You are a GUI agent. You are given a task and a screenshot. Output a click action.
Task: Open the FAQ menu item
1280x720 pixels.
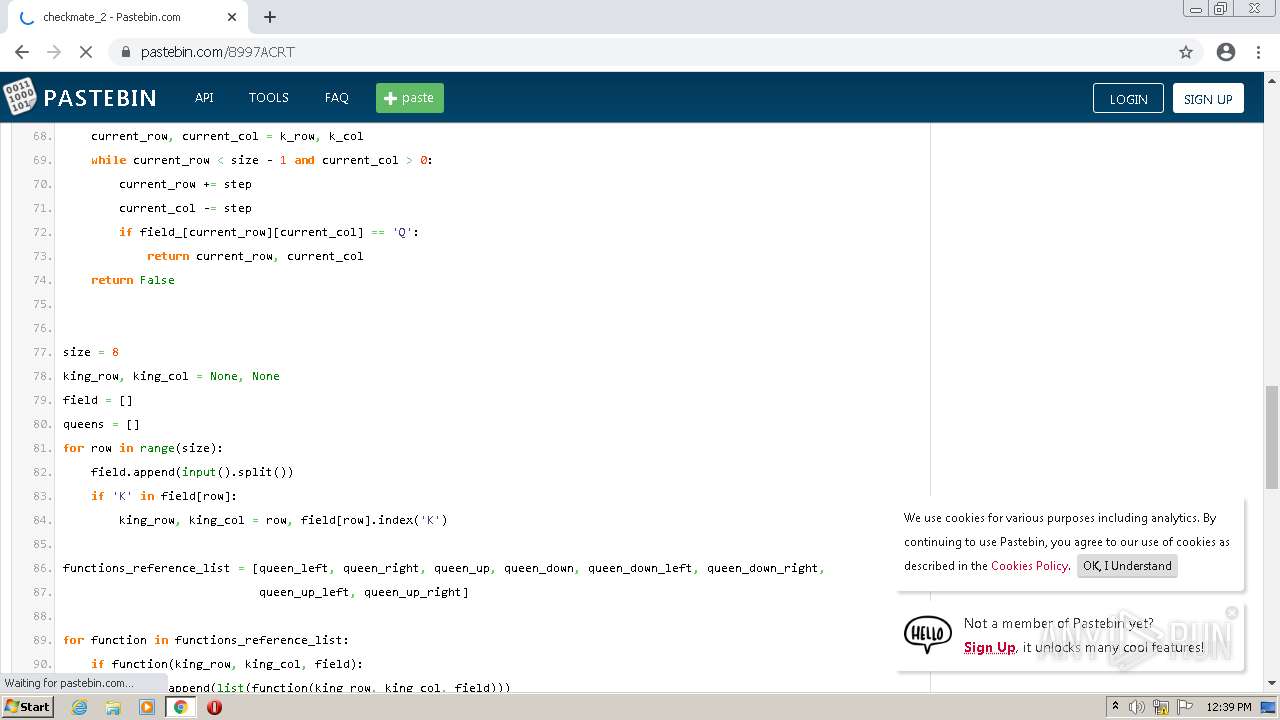tap(337, 98)
